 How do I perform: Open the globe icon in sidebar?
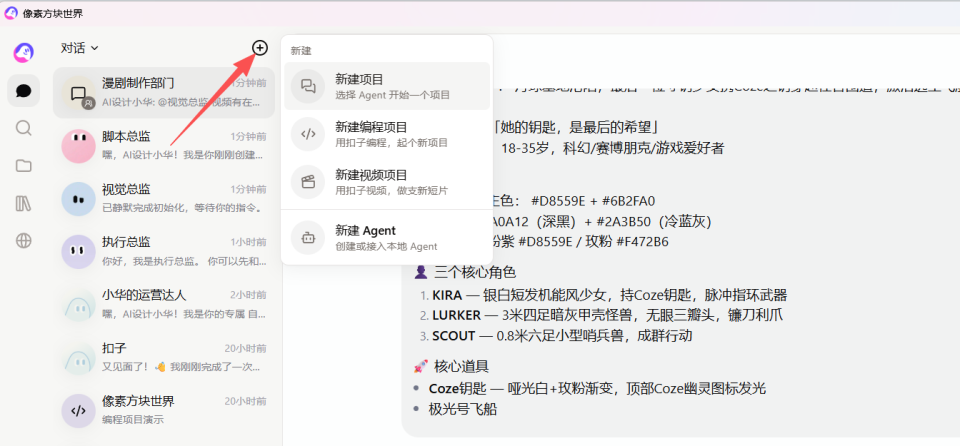tap(24, 241)
